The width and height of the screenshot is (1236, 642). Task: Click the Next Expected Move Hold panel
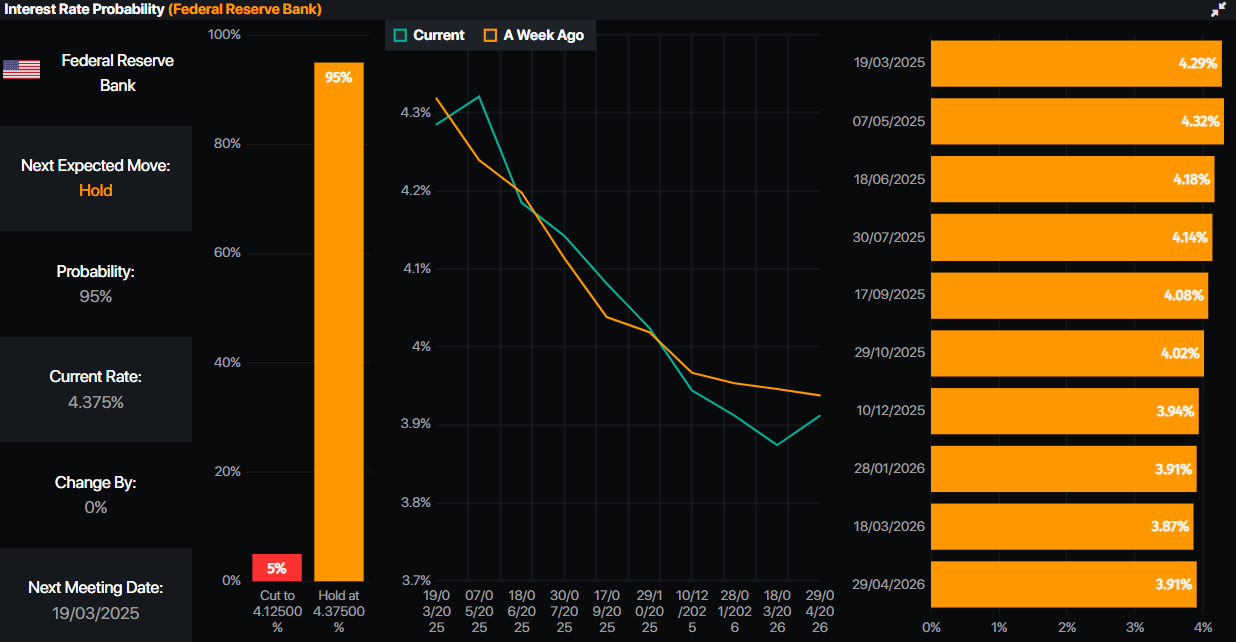96,178
